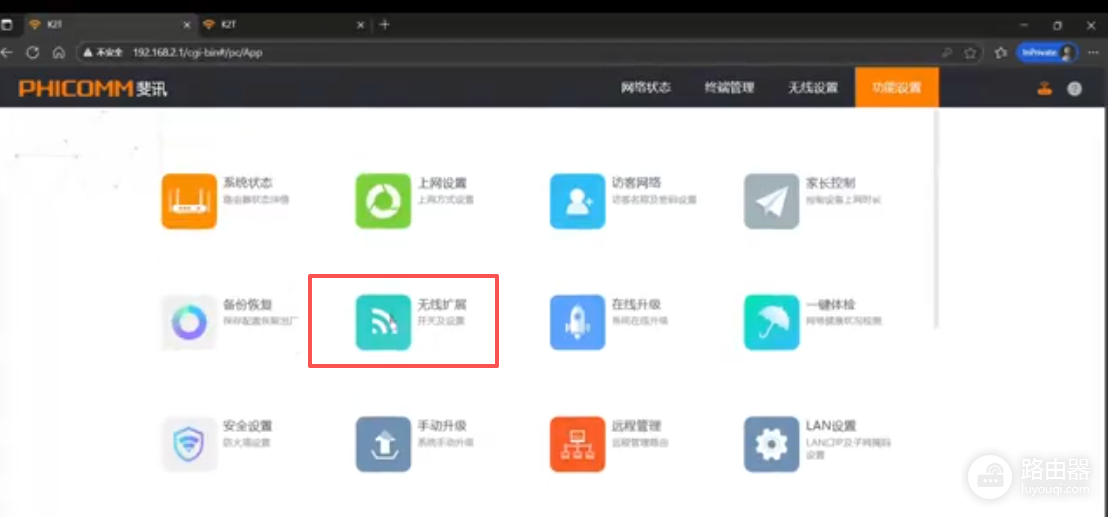Click the 手动升级 label
The image size is (1108, 517).
pyautogui.click(x=442, y=426)
